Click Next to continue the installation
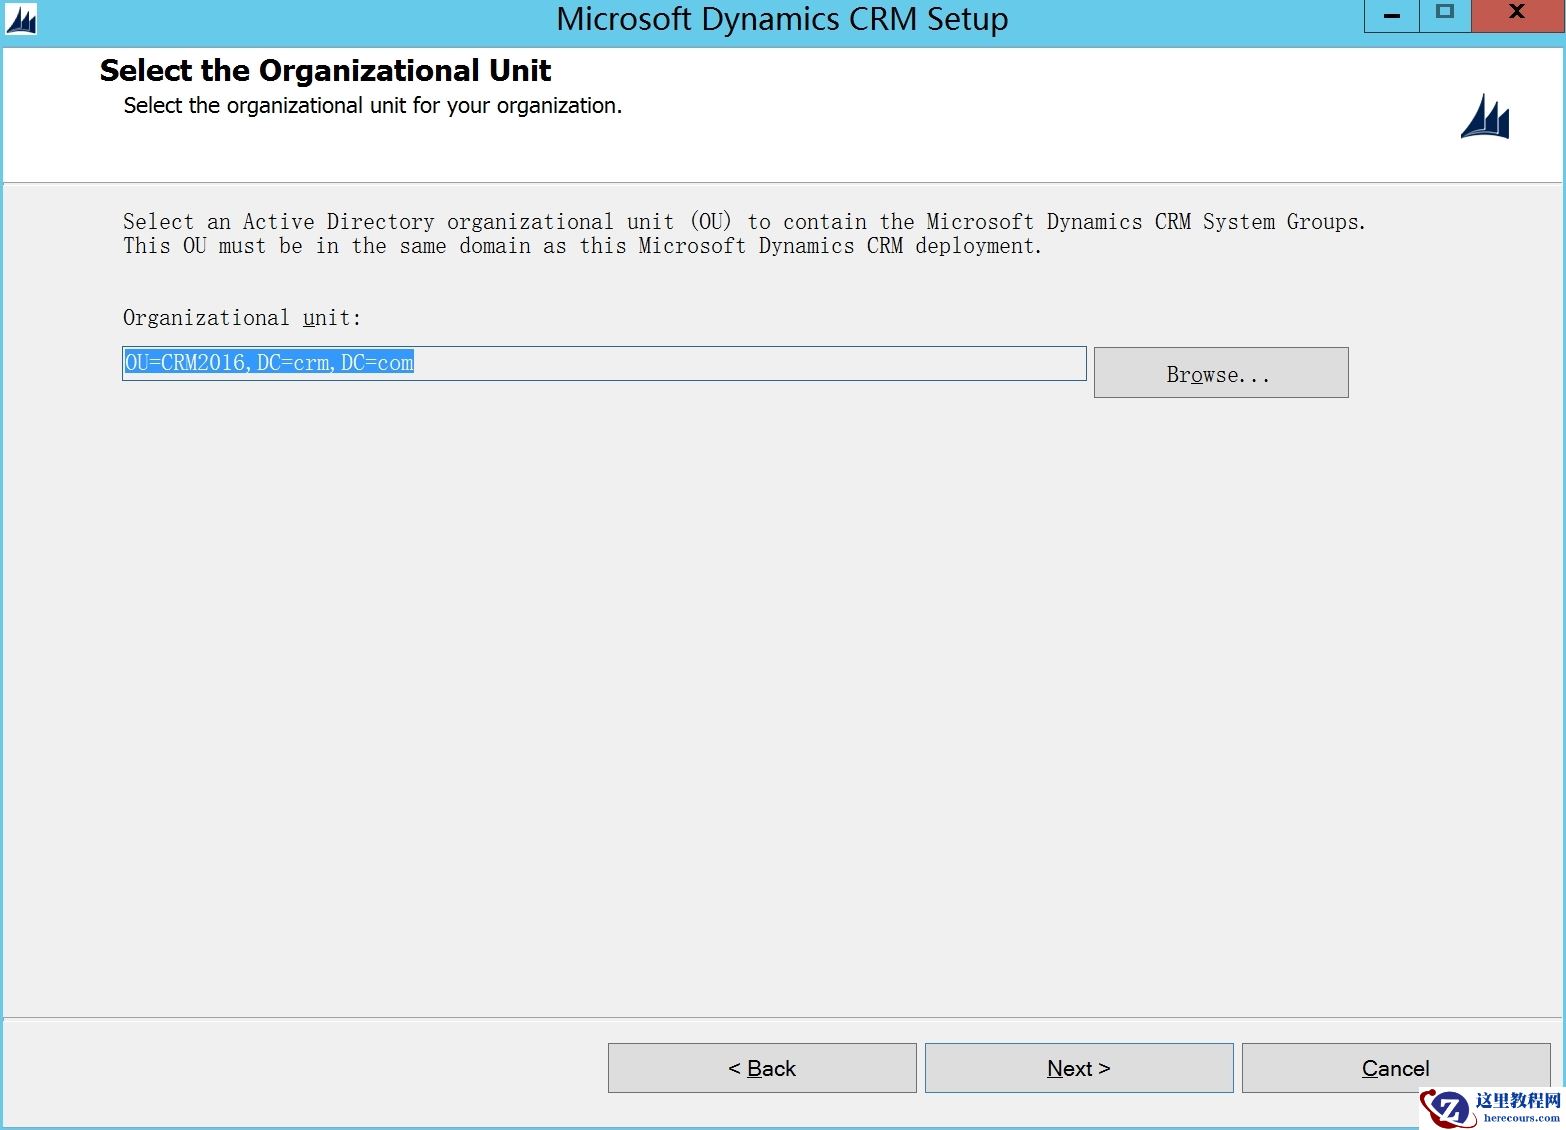This screenshot has height=1130, width=1566. pos(1078,1067)
